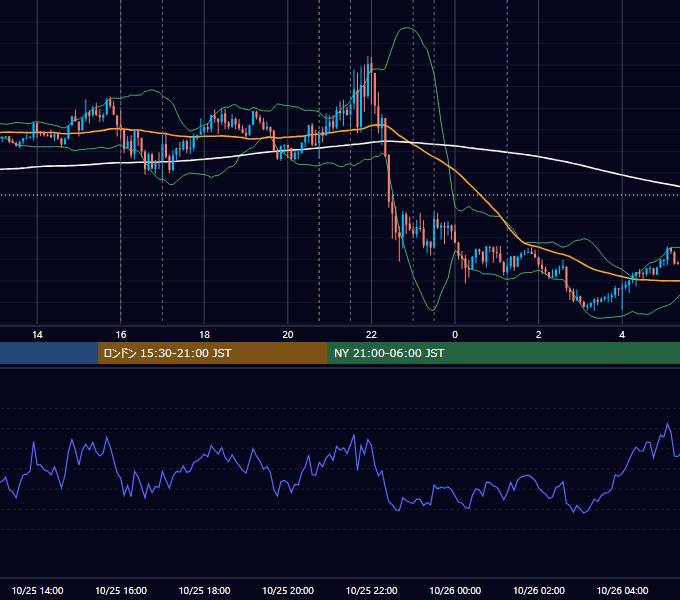Screen dimensions: 680x600
Task: Click the hour label 14 under the price chart
Action: pyautogui.click(x=37, y=335)
